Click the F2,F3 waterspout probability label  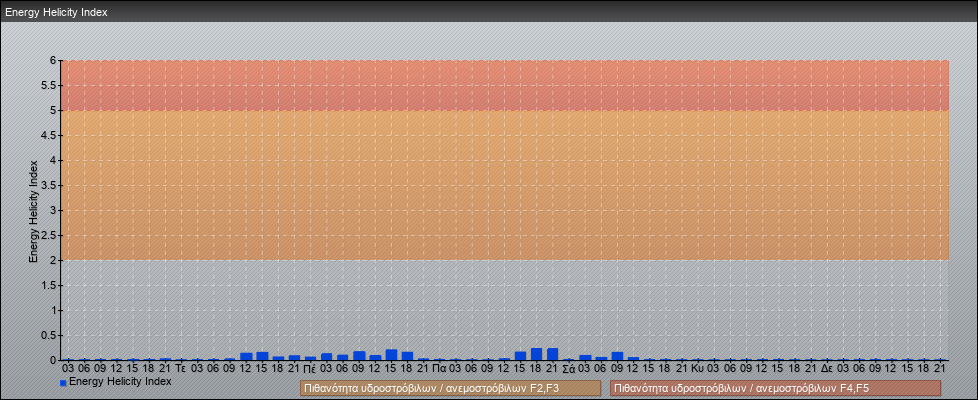[x=450, y=388]
